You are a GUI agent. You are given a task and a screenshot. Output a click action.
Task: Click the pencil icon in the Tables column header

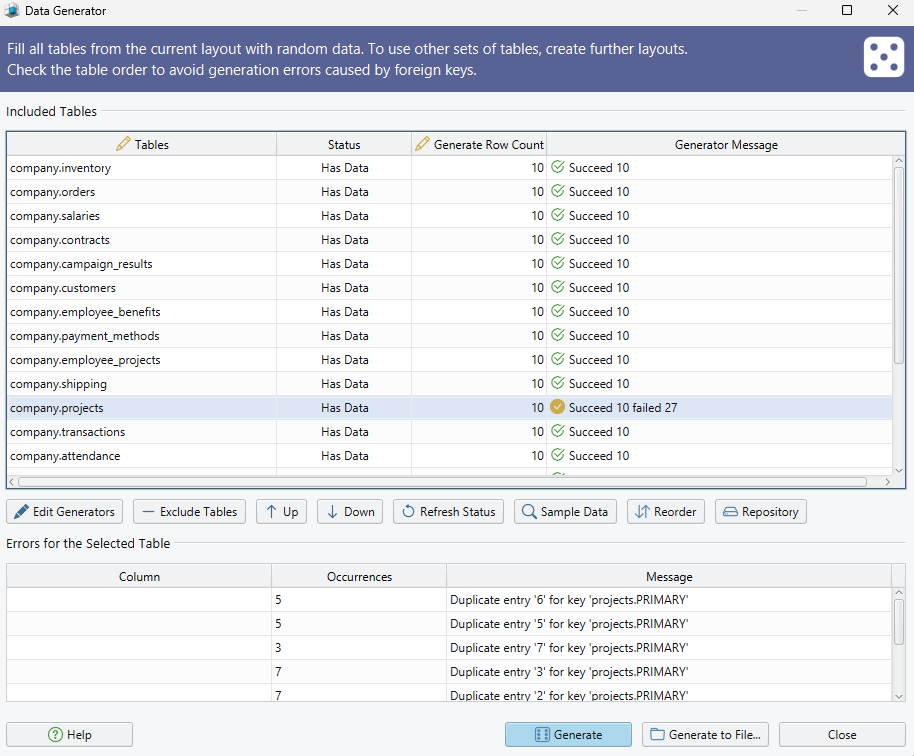point(123,144)
